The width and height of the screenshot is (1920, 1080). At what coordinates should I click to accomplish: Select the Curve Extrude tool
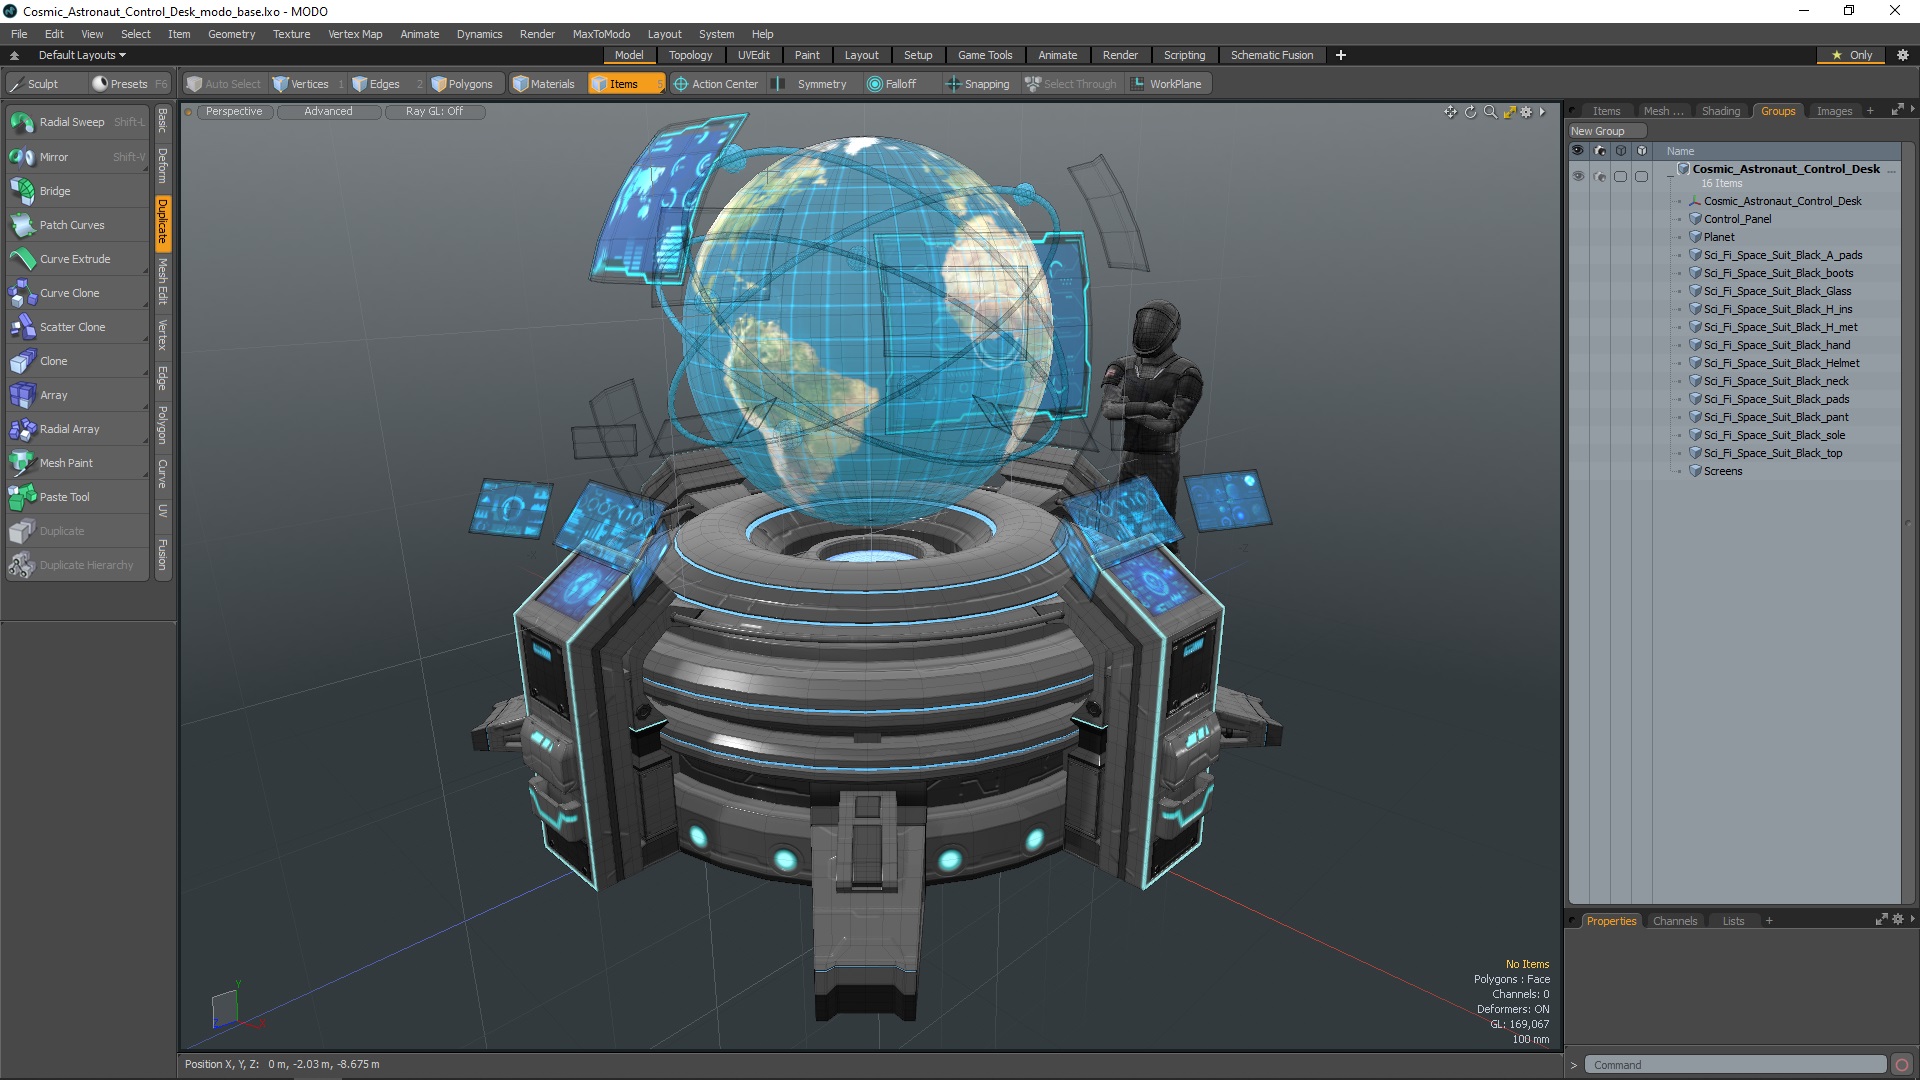click(75, 258)
